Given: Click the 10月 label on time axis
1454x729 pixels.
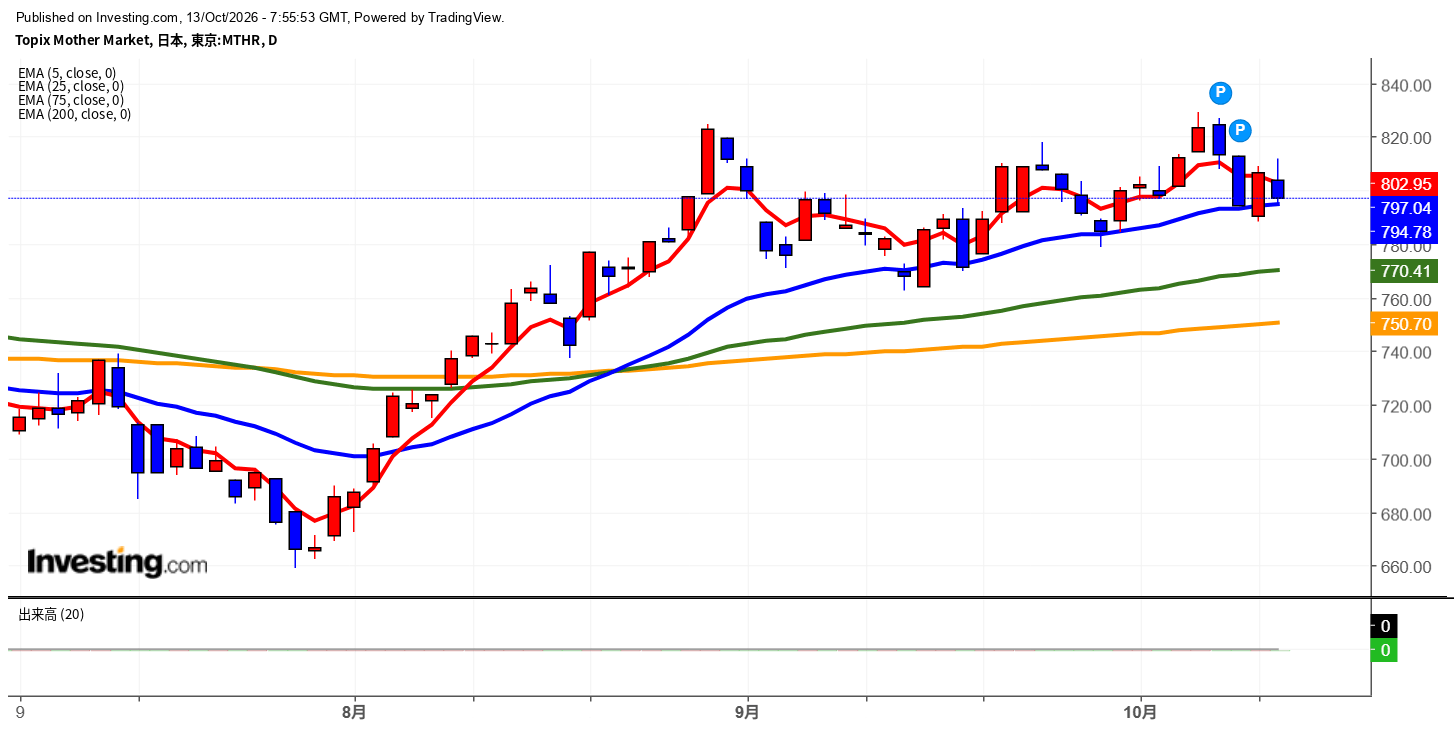Looking at the screenshot, I should pyautogui.click(x=1141, y=713).
